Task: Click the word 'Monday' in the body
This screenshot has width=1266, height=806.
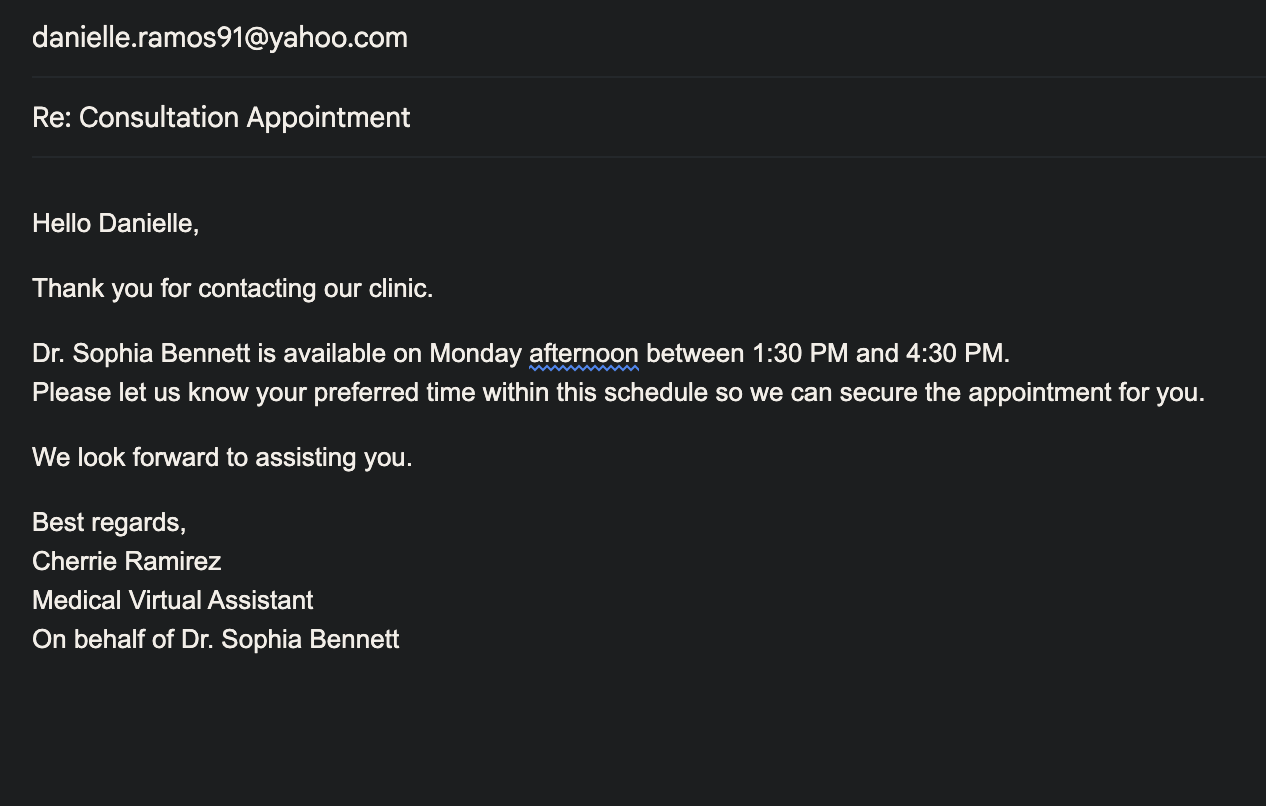Action: [475, 354]
